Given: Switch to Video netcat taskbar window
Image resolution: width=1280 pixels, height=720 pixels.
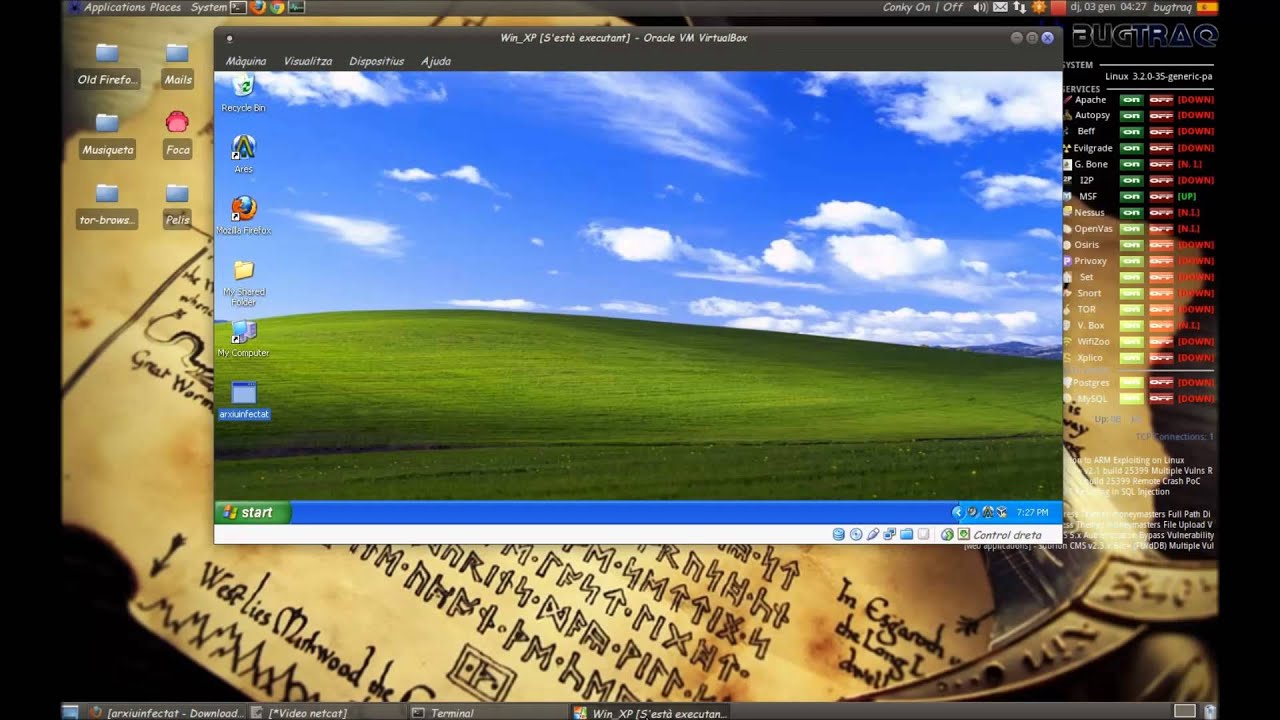Looking at the screenshot, I should tap(327, 713).
